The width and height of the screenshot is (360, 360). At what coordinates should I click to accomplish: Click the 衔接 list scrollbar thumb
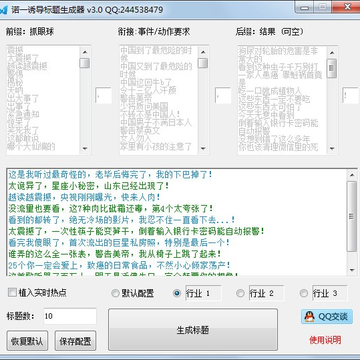tap(202, 63)
